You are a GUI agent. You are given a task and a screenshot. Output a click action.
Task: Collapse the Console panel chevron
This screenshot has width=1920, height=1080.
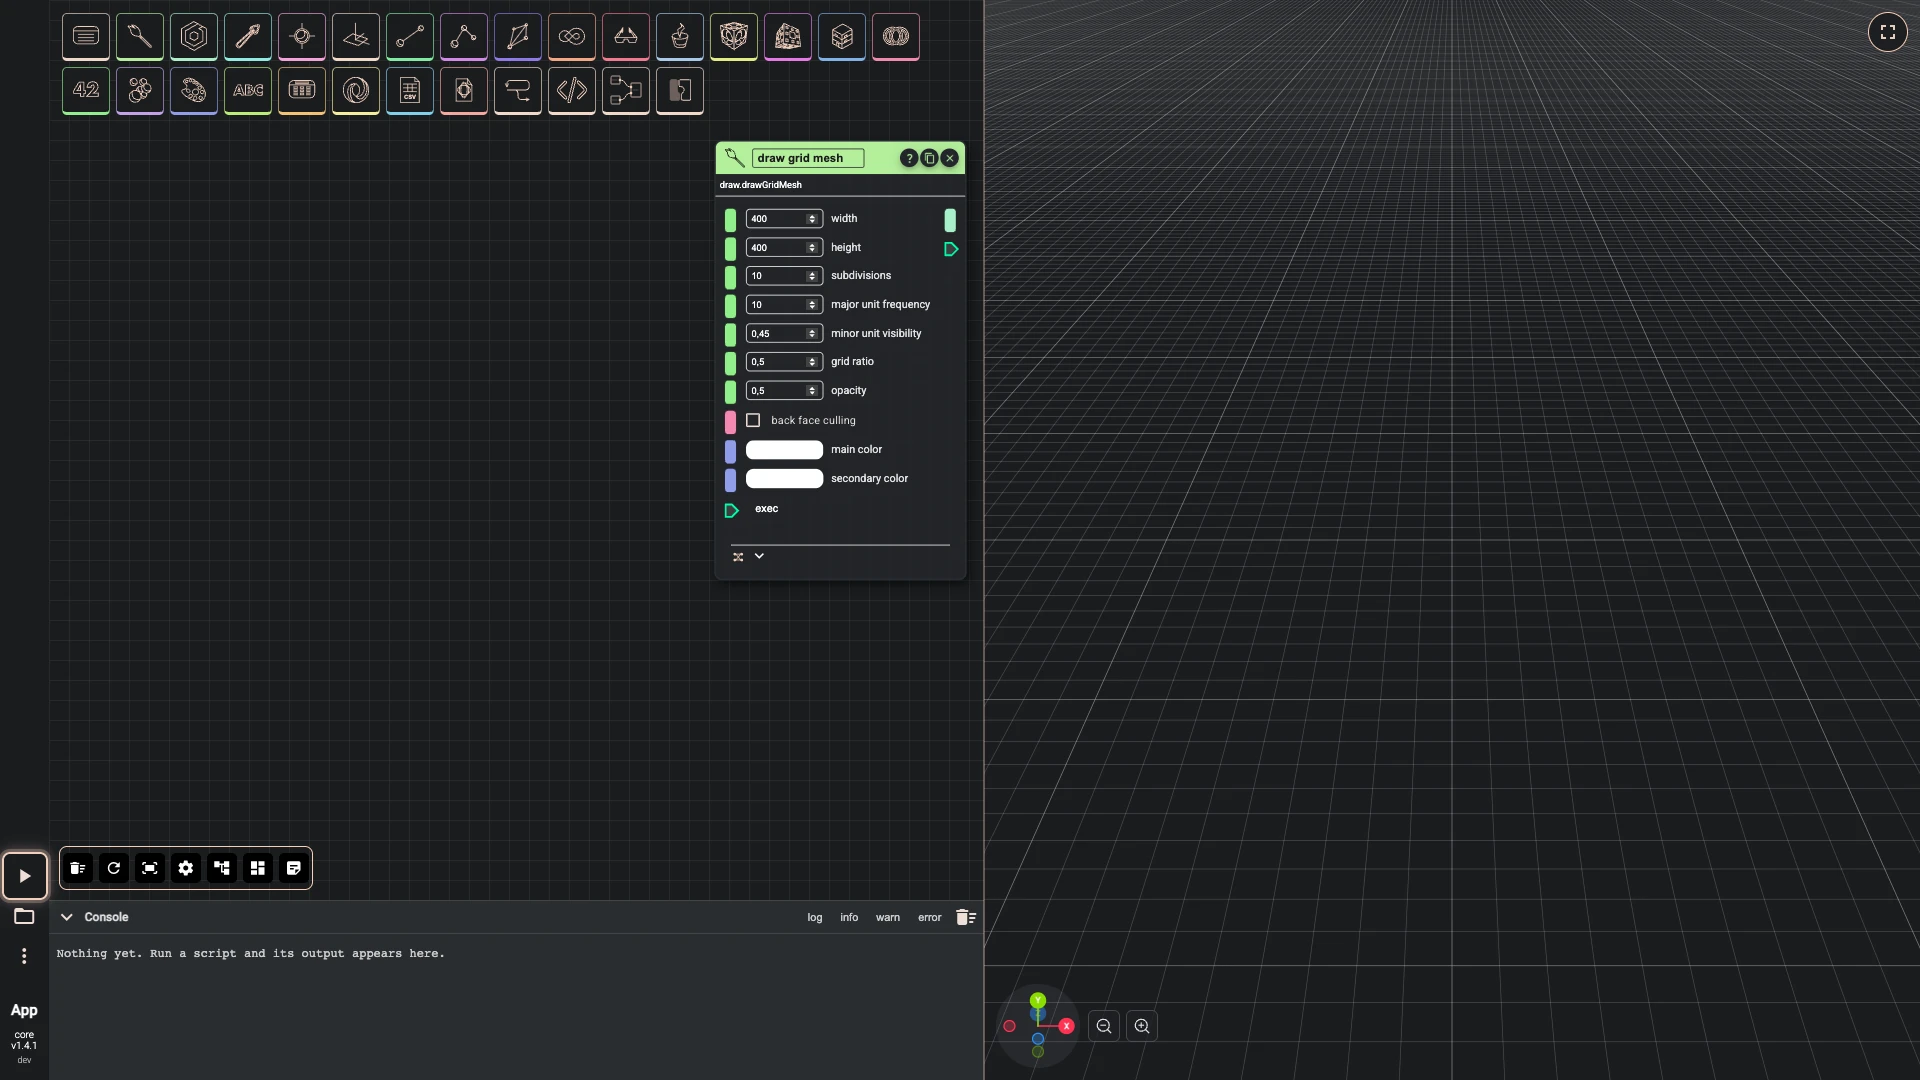click(67, 917)
